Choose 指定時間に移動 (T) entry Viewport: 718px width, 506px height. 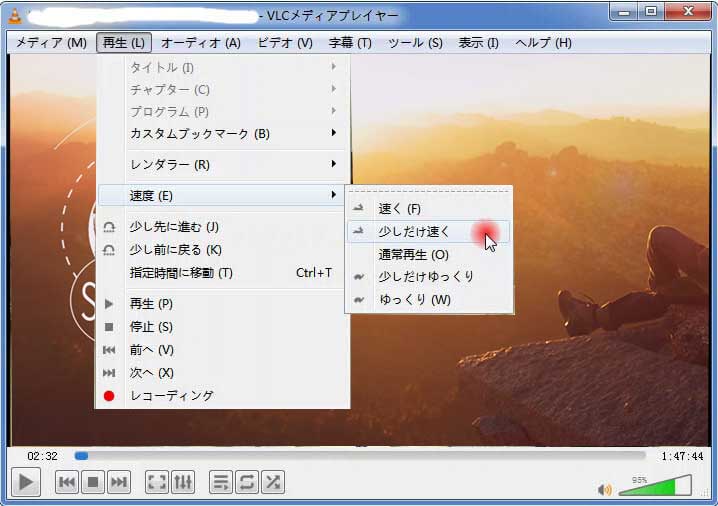(x=223, y=273)
